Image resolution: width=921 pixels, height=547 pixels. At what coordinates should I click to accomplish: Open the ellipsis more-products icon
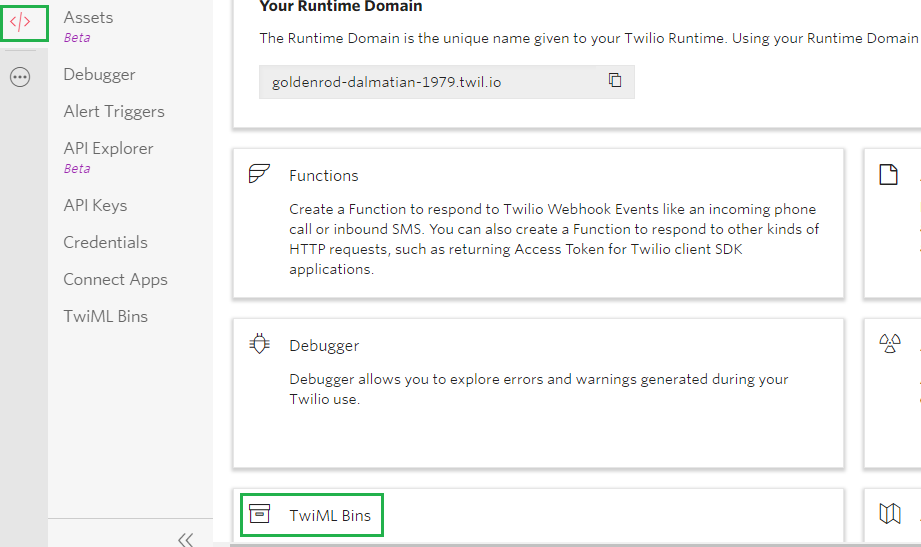(20, 77)
